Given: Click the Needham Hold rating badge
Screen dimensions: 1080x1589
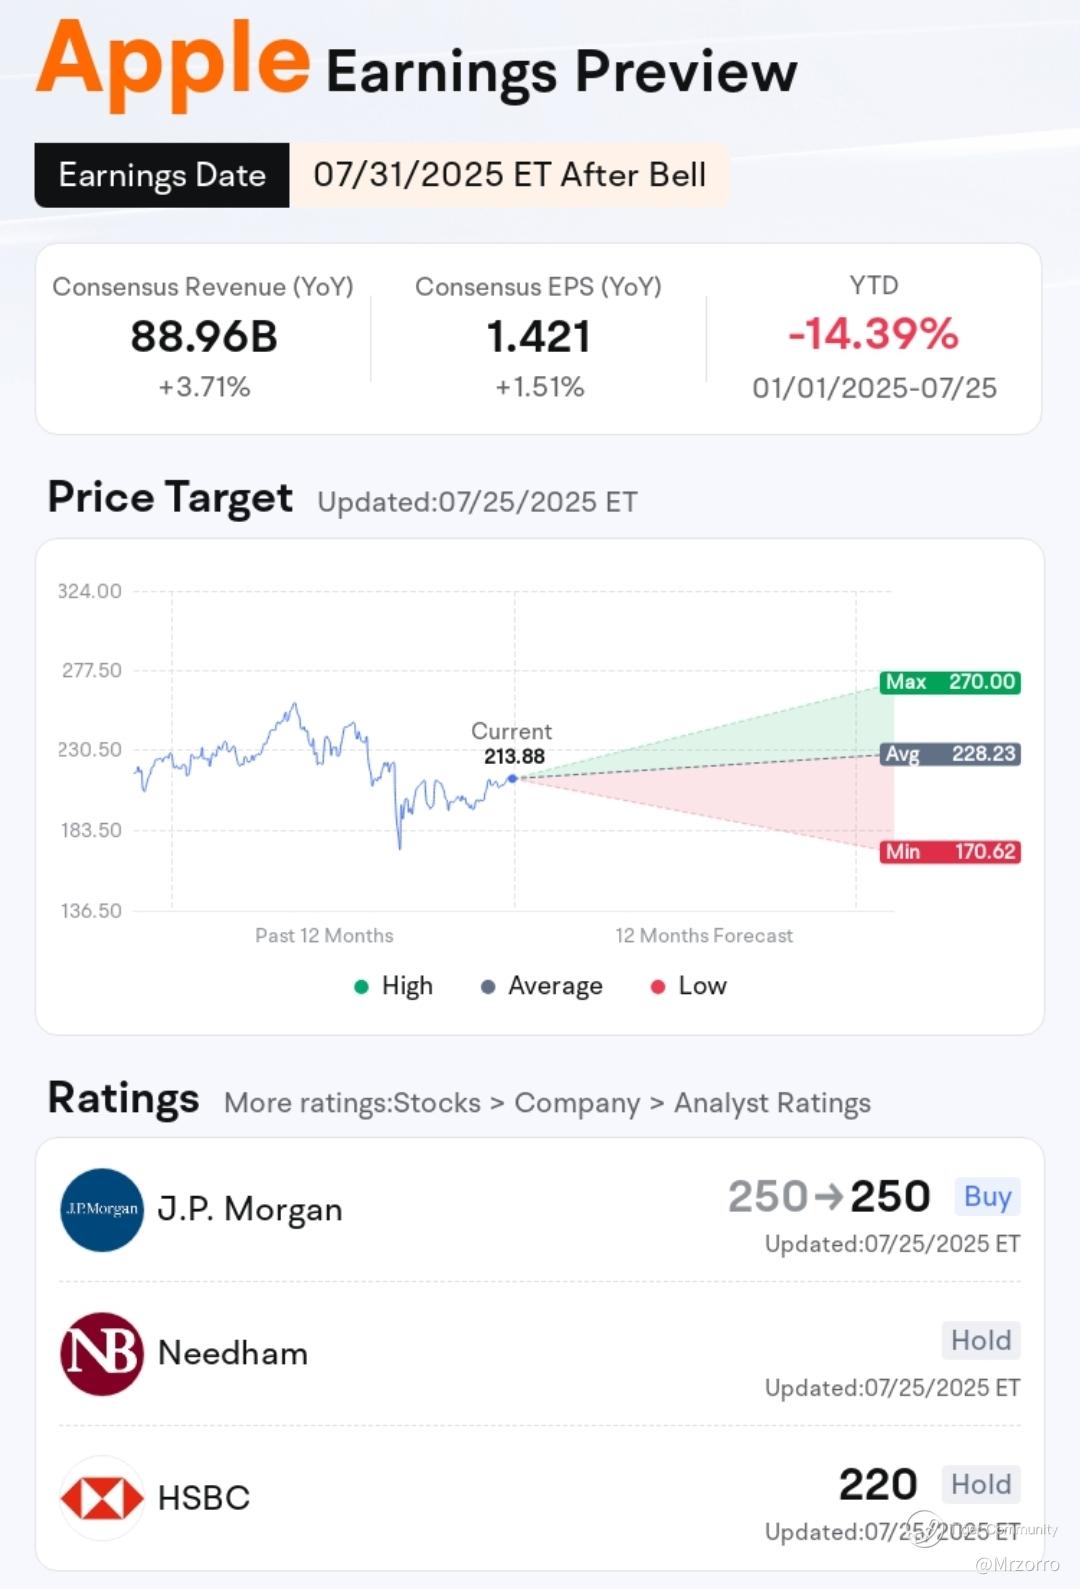Looking at the screenshot, I should pos(980,1340).
